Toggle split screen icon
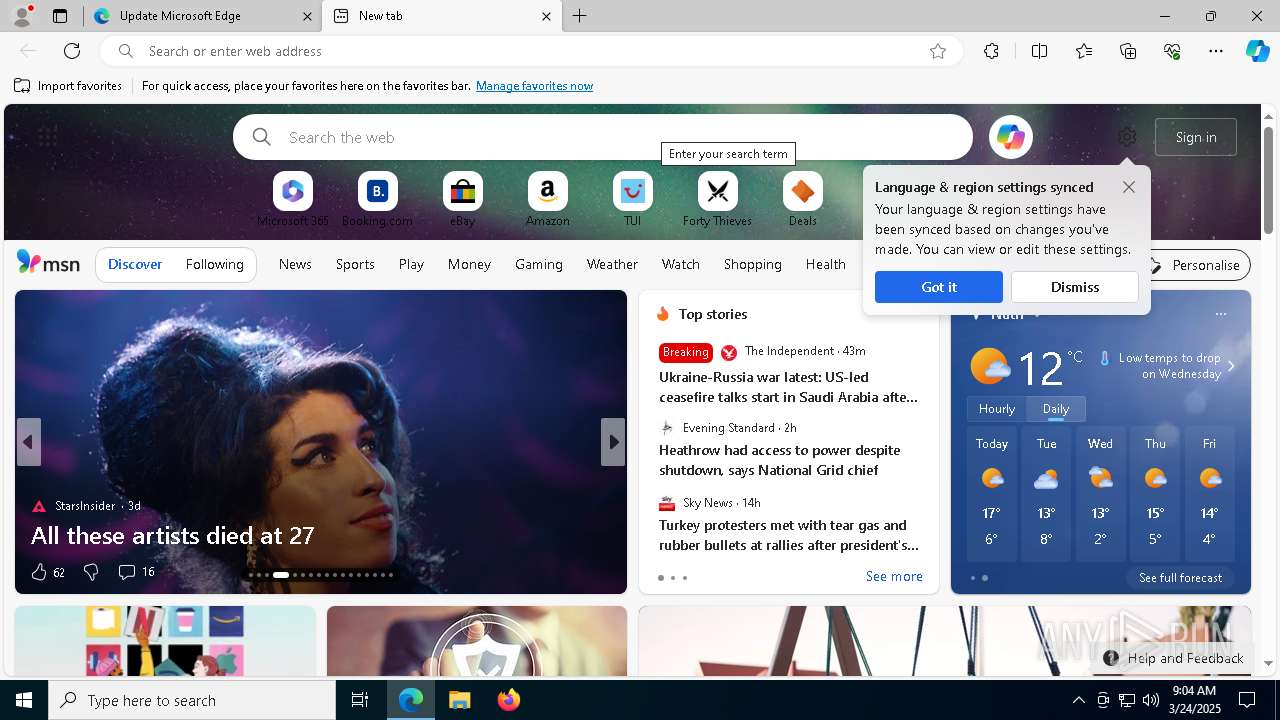Image resolution: width=1280 pixels, height=720 pixels. (x=1039, y=51)
